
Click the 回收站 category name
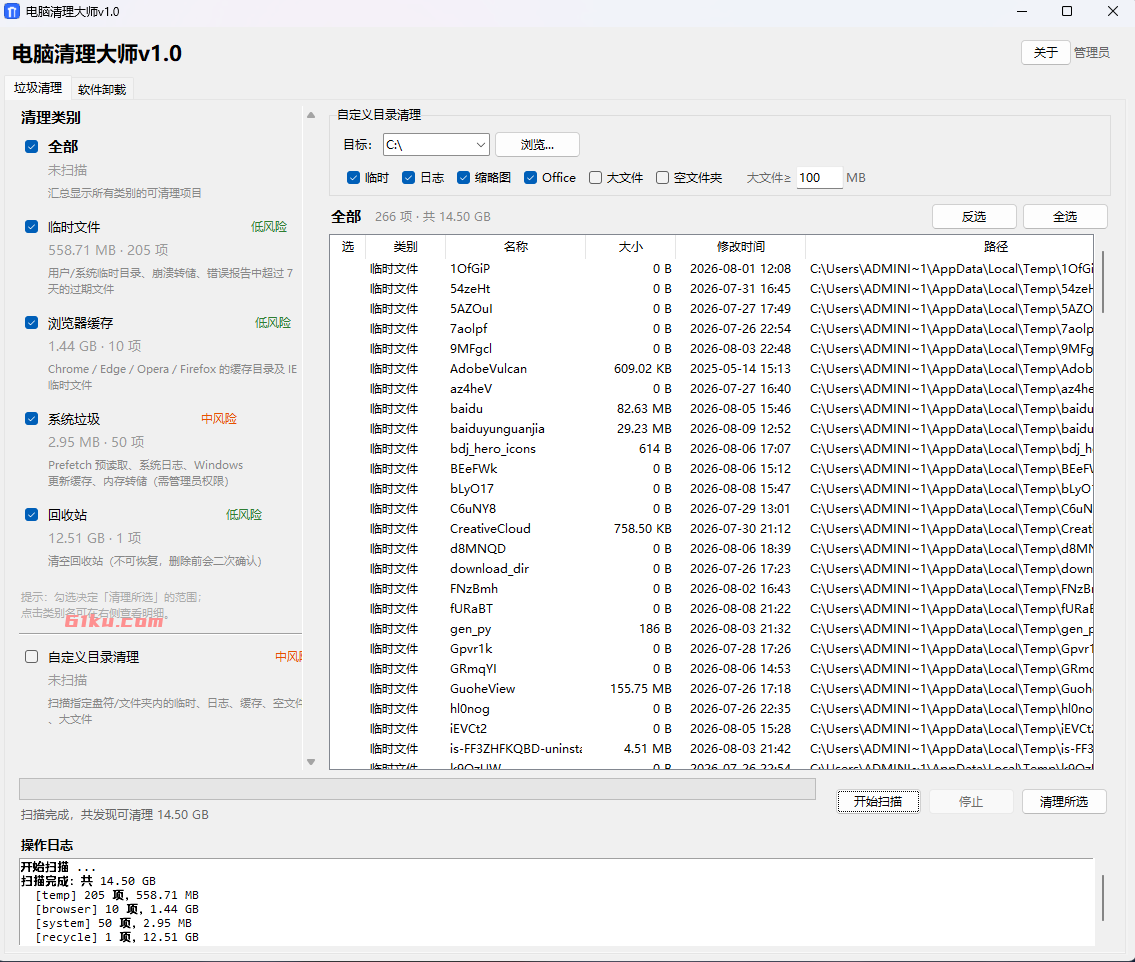coord(67,515)
